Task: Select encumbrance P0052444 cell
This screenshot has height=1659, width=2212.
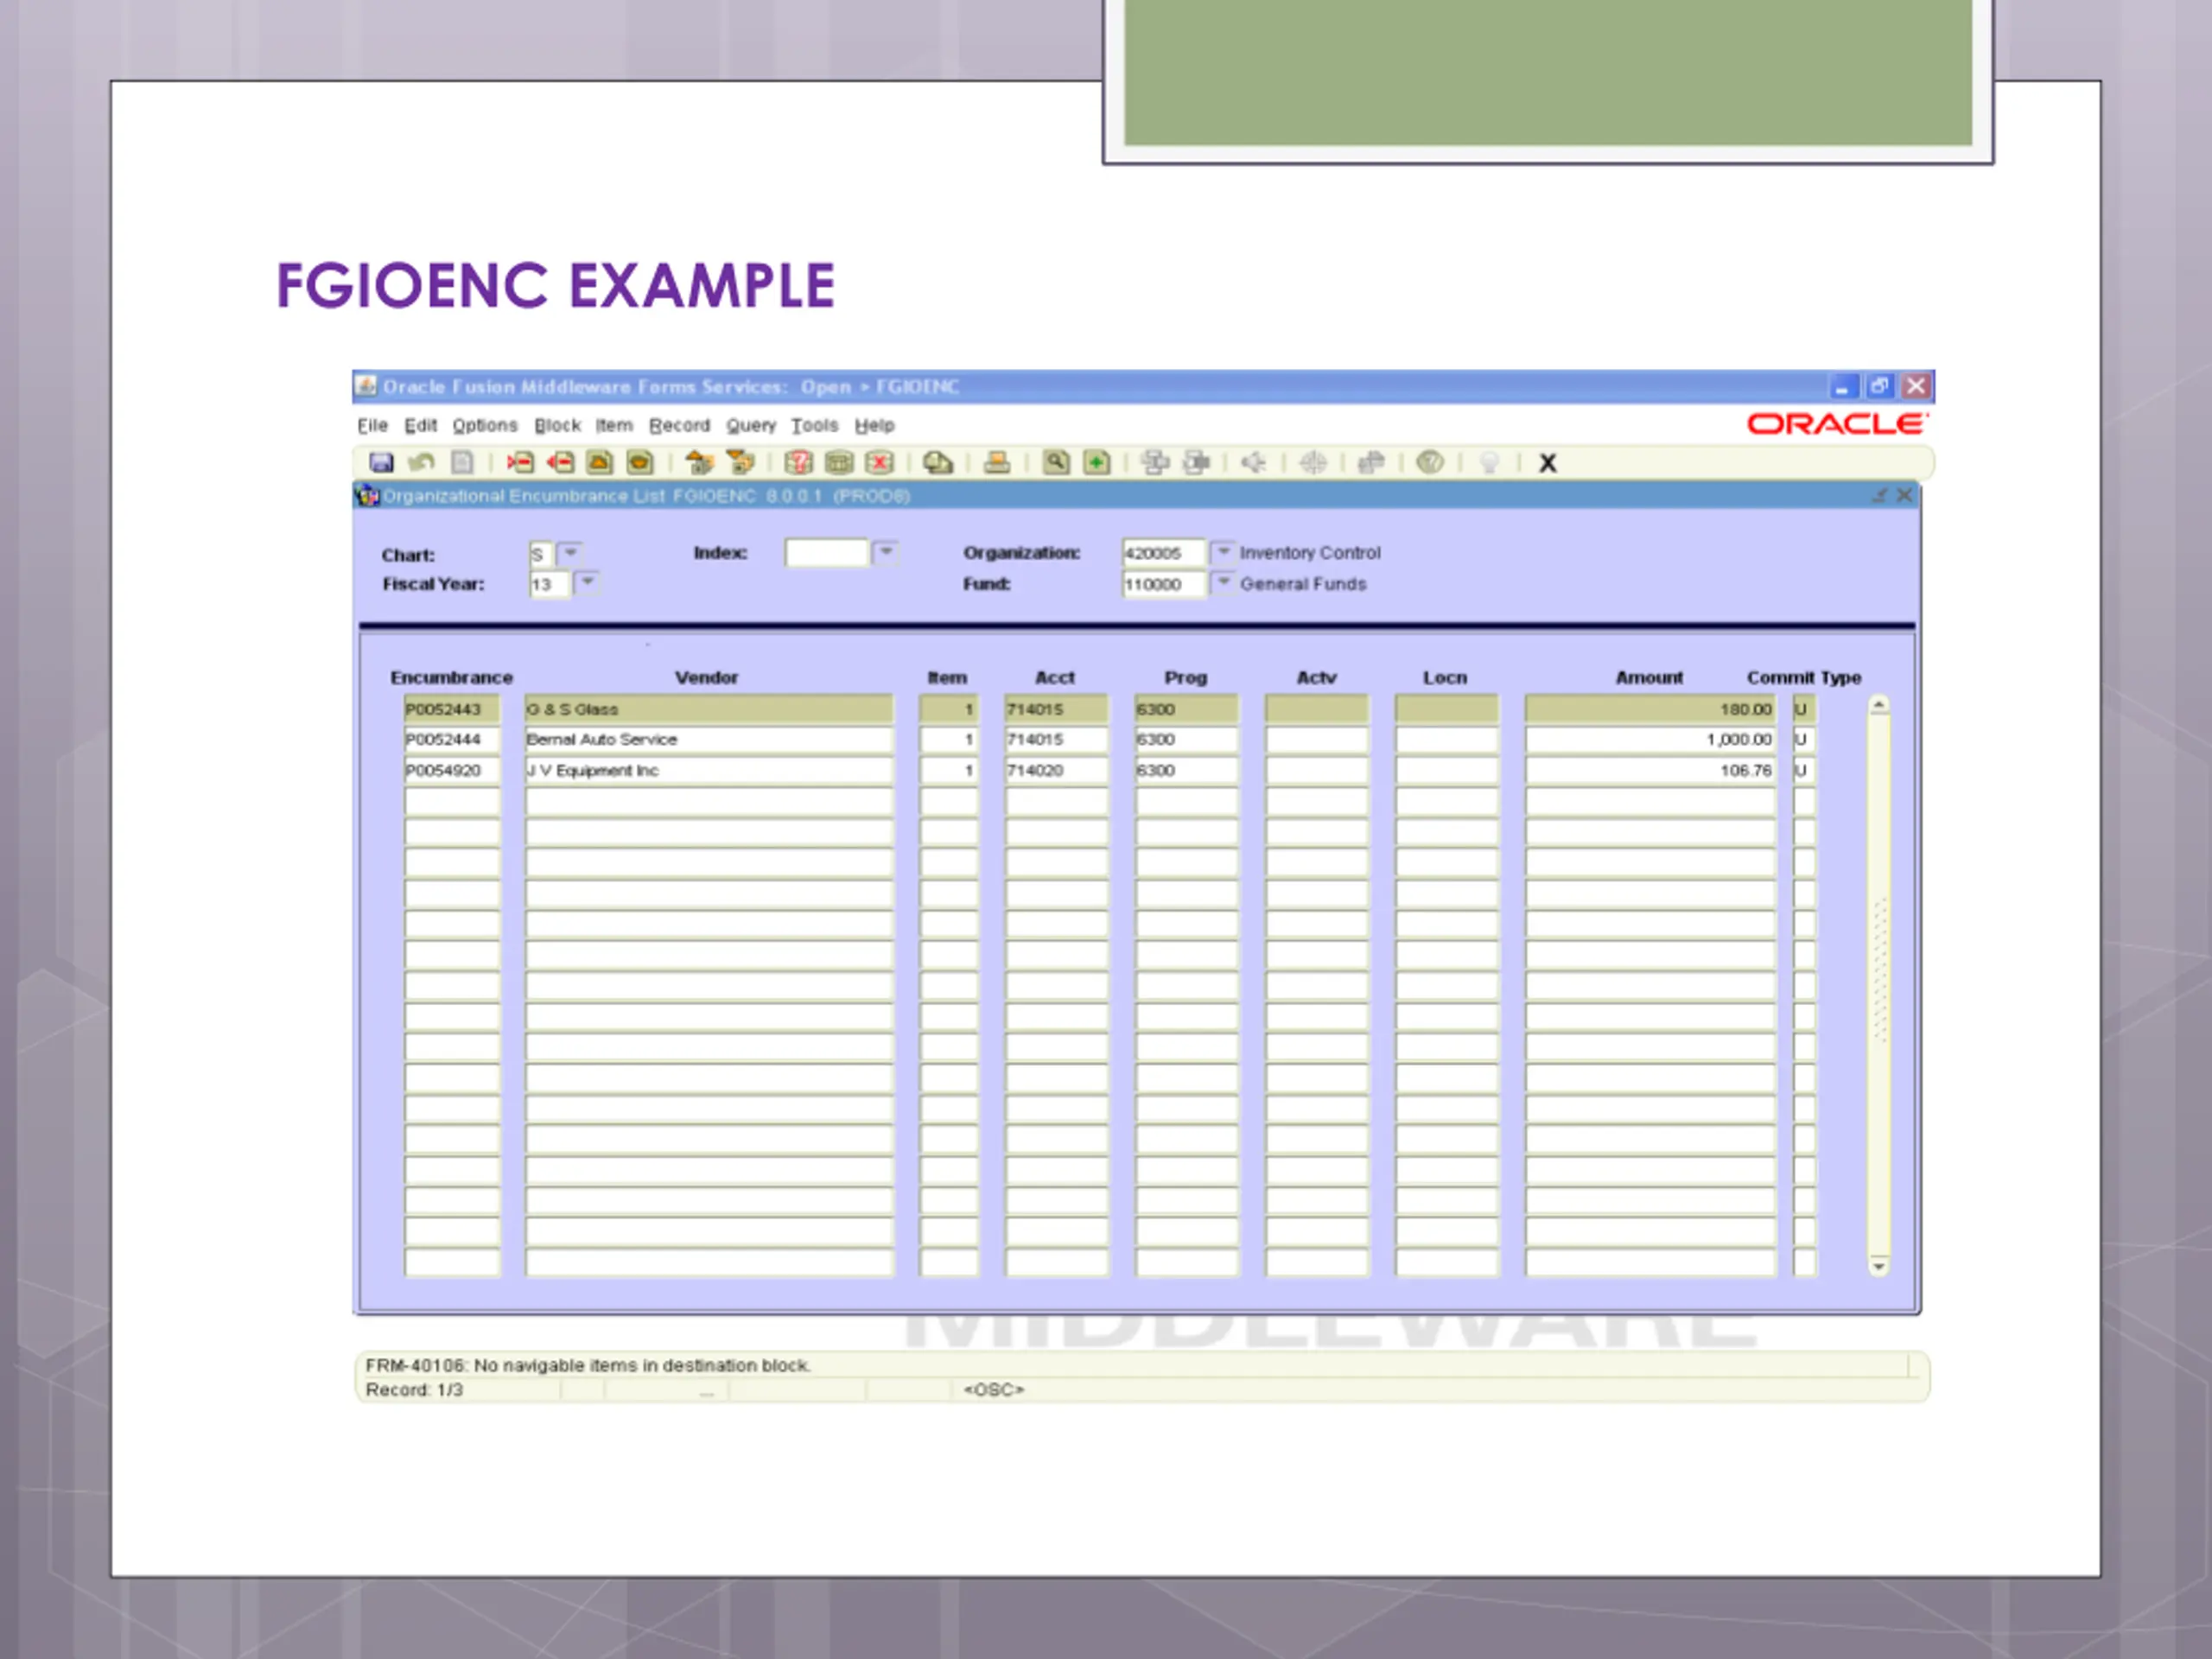Action: [452, 740]
